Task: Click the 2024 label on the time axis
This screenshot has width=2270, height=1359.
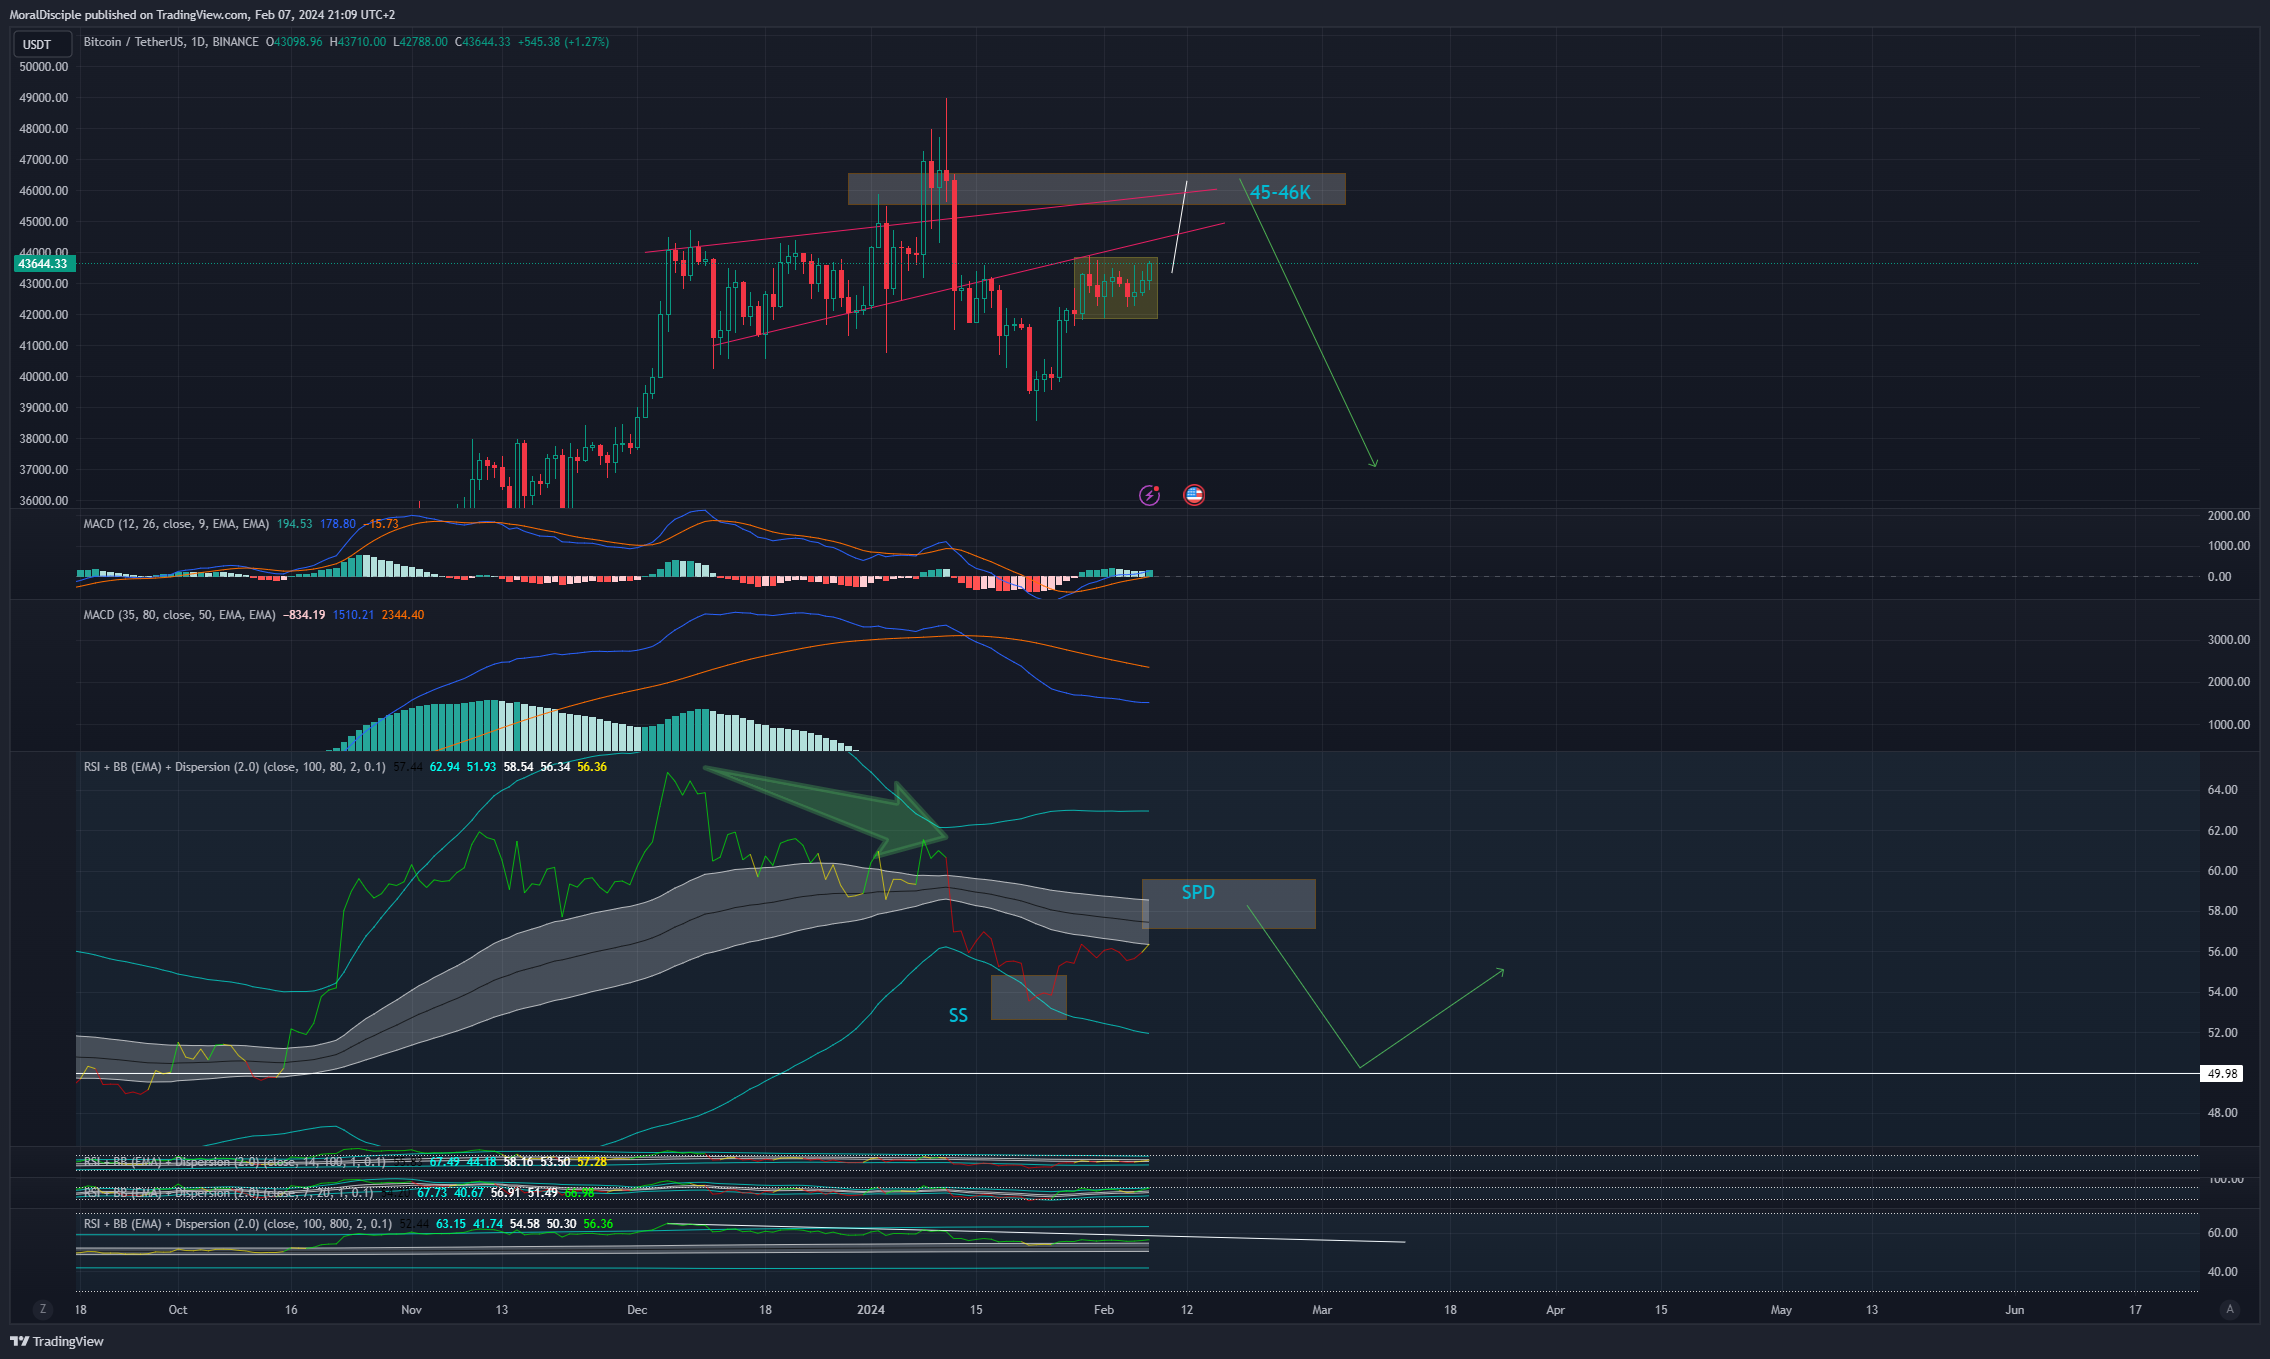Action: pyautogui.click(x=871, y=1310)
